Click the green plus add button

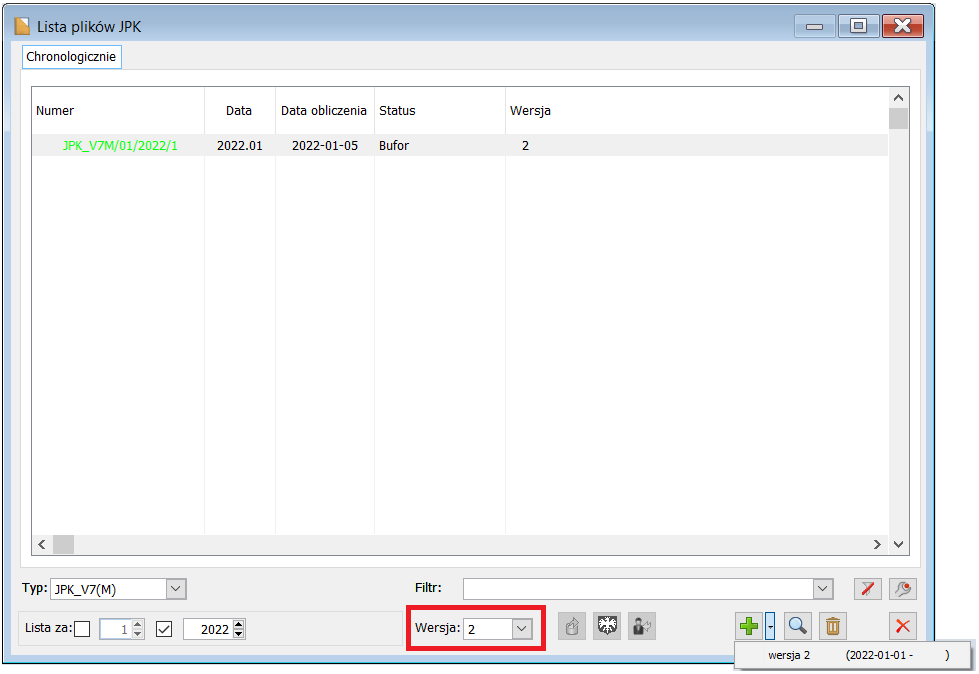point(749,626)
